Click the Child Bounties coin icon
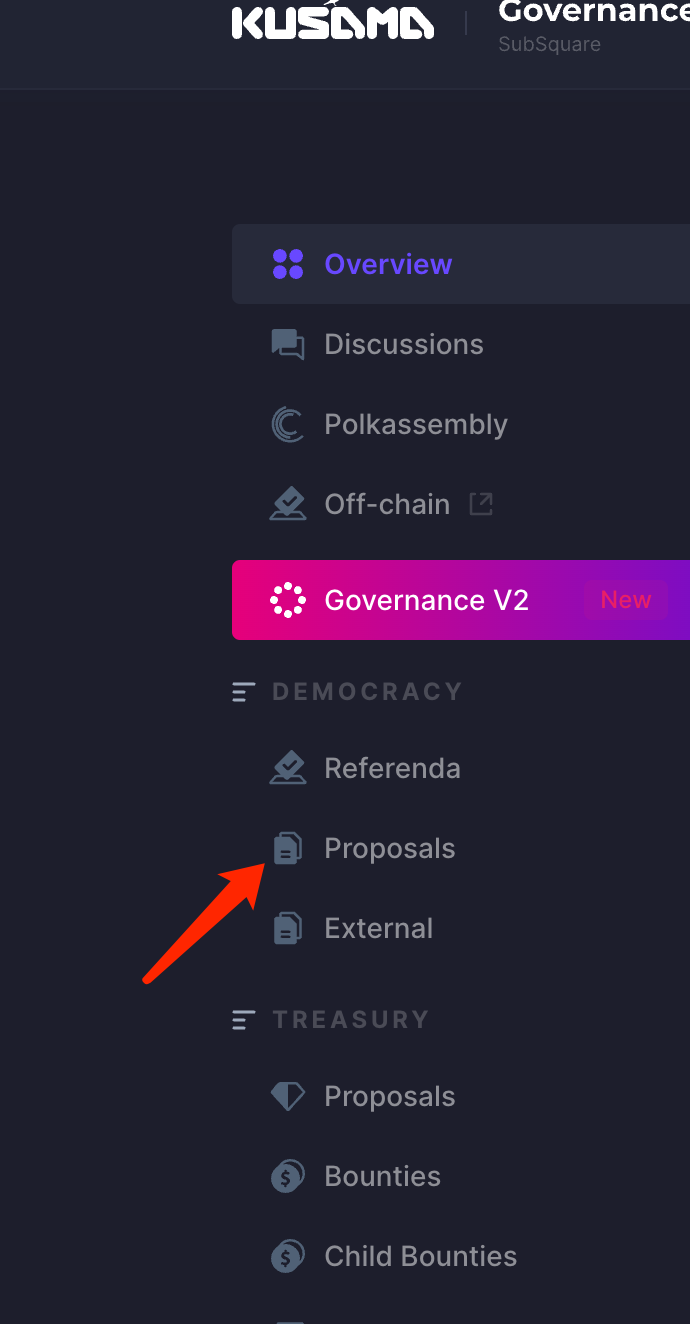 point(288,1256)
